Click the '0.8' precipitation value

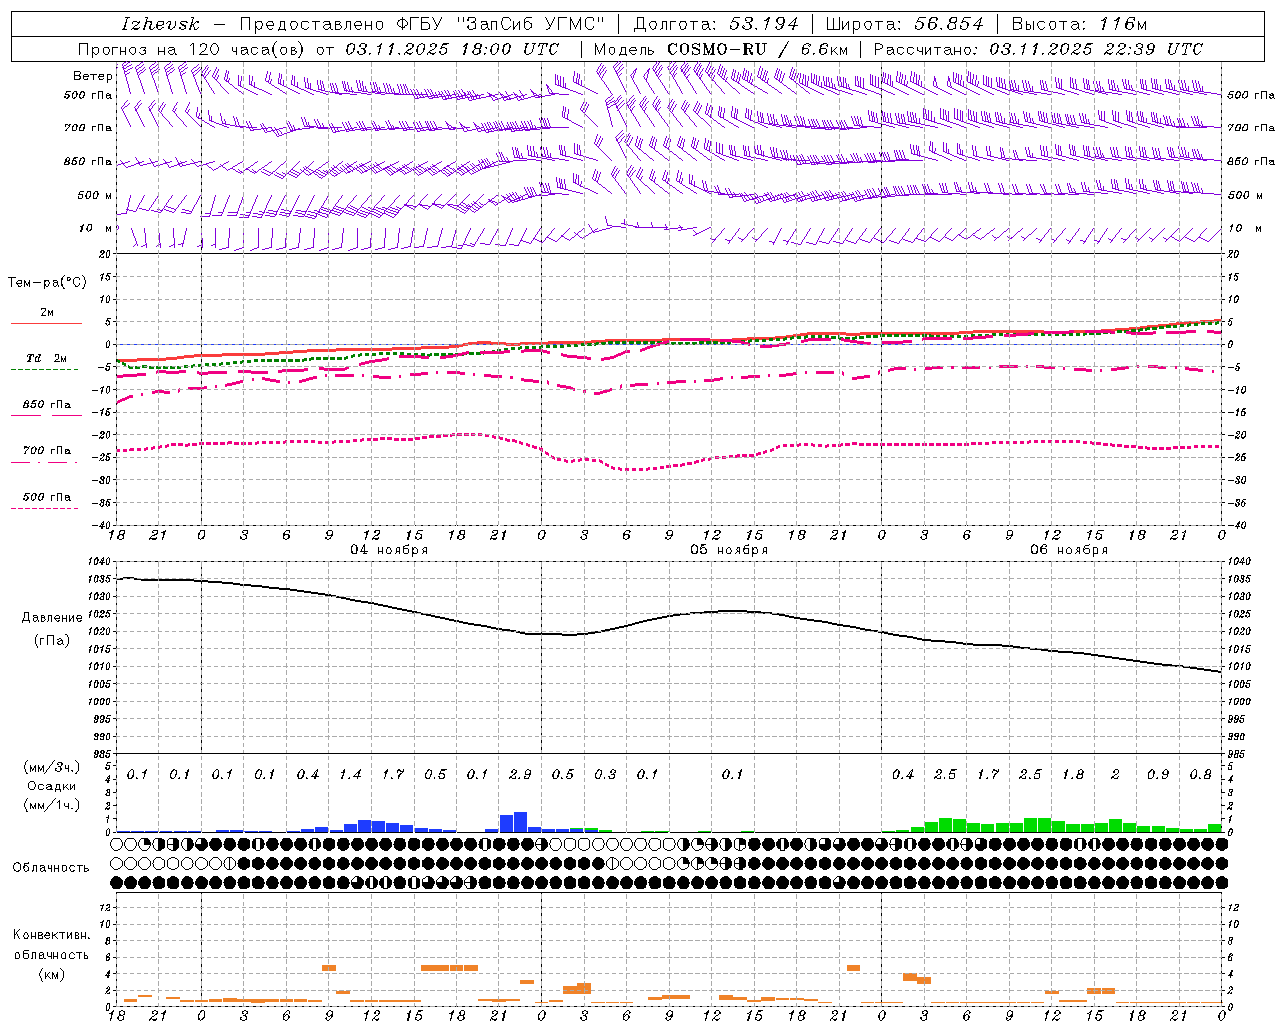(1201, 775)
